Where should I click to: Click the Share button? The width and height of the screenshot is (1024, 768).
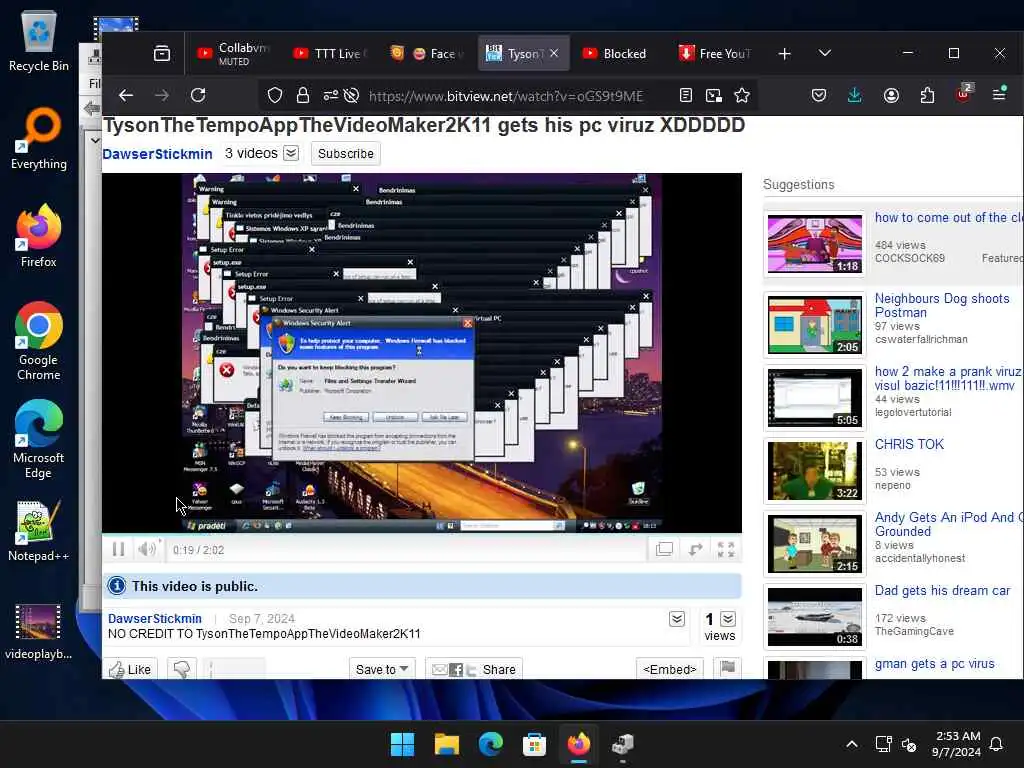tap(474, 669)
